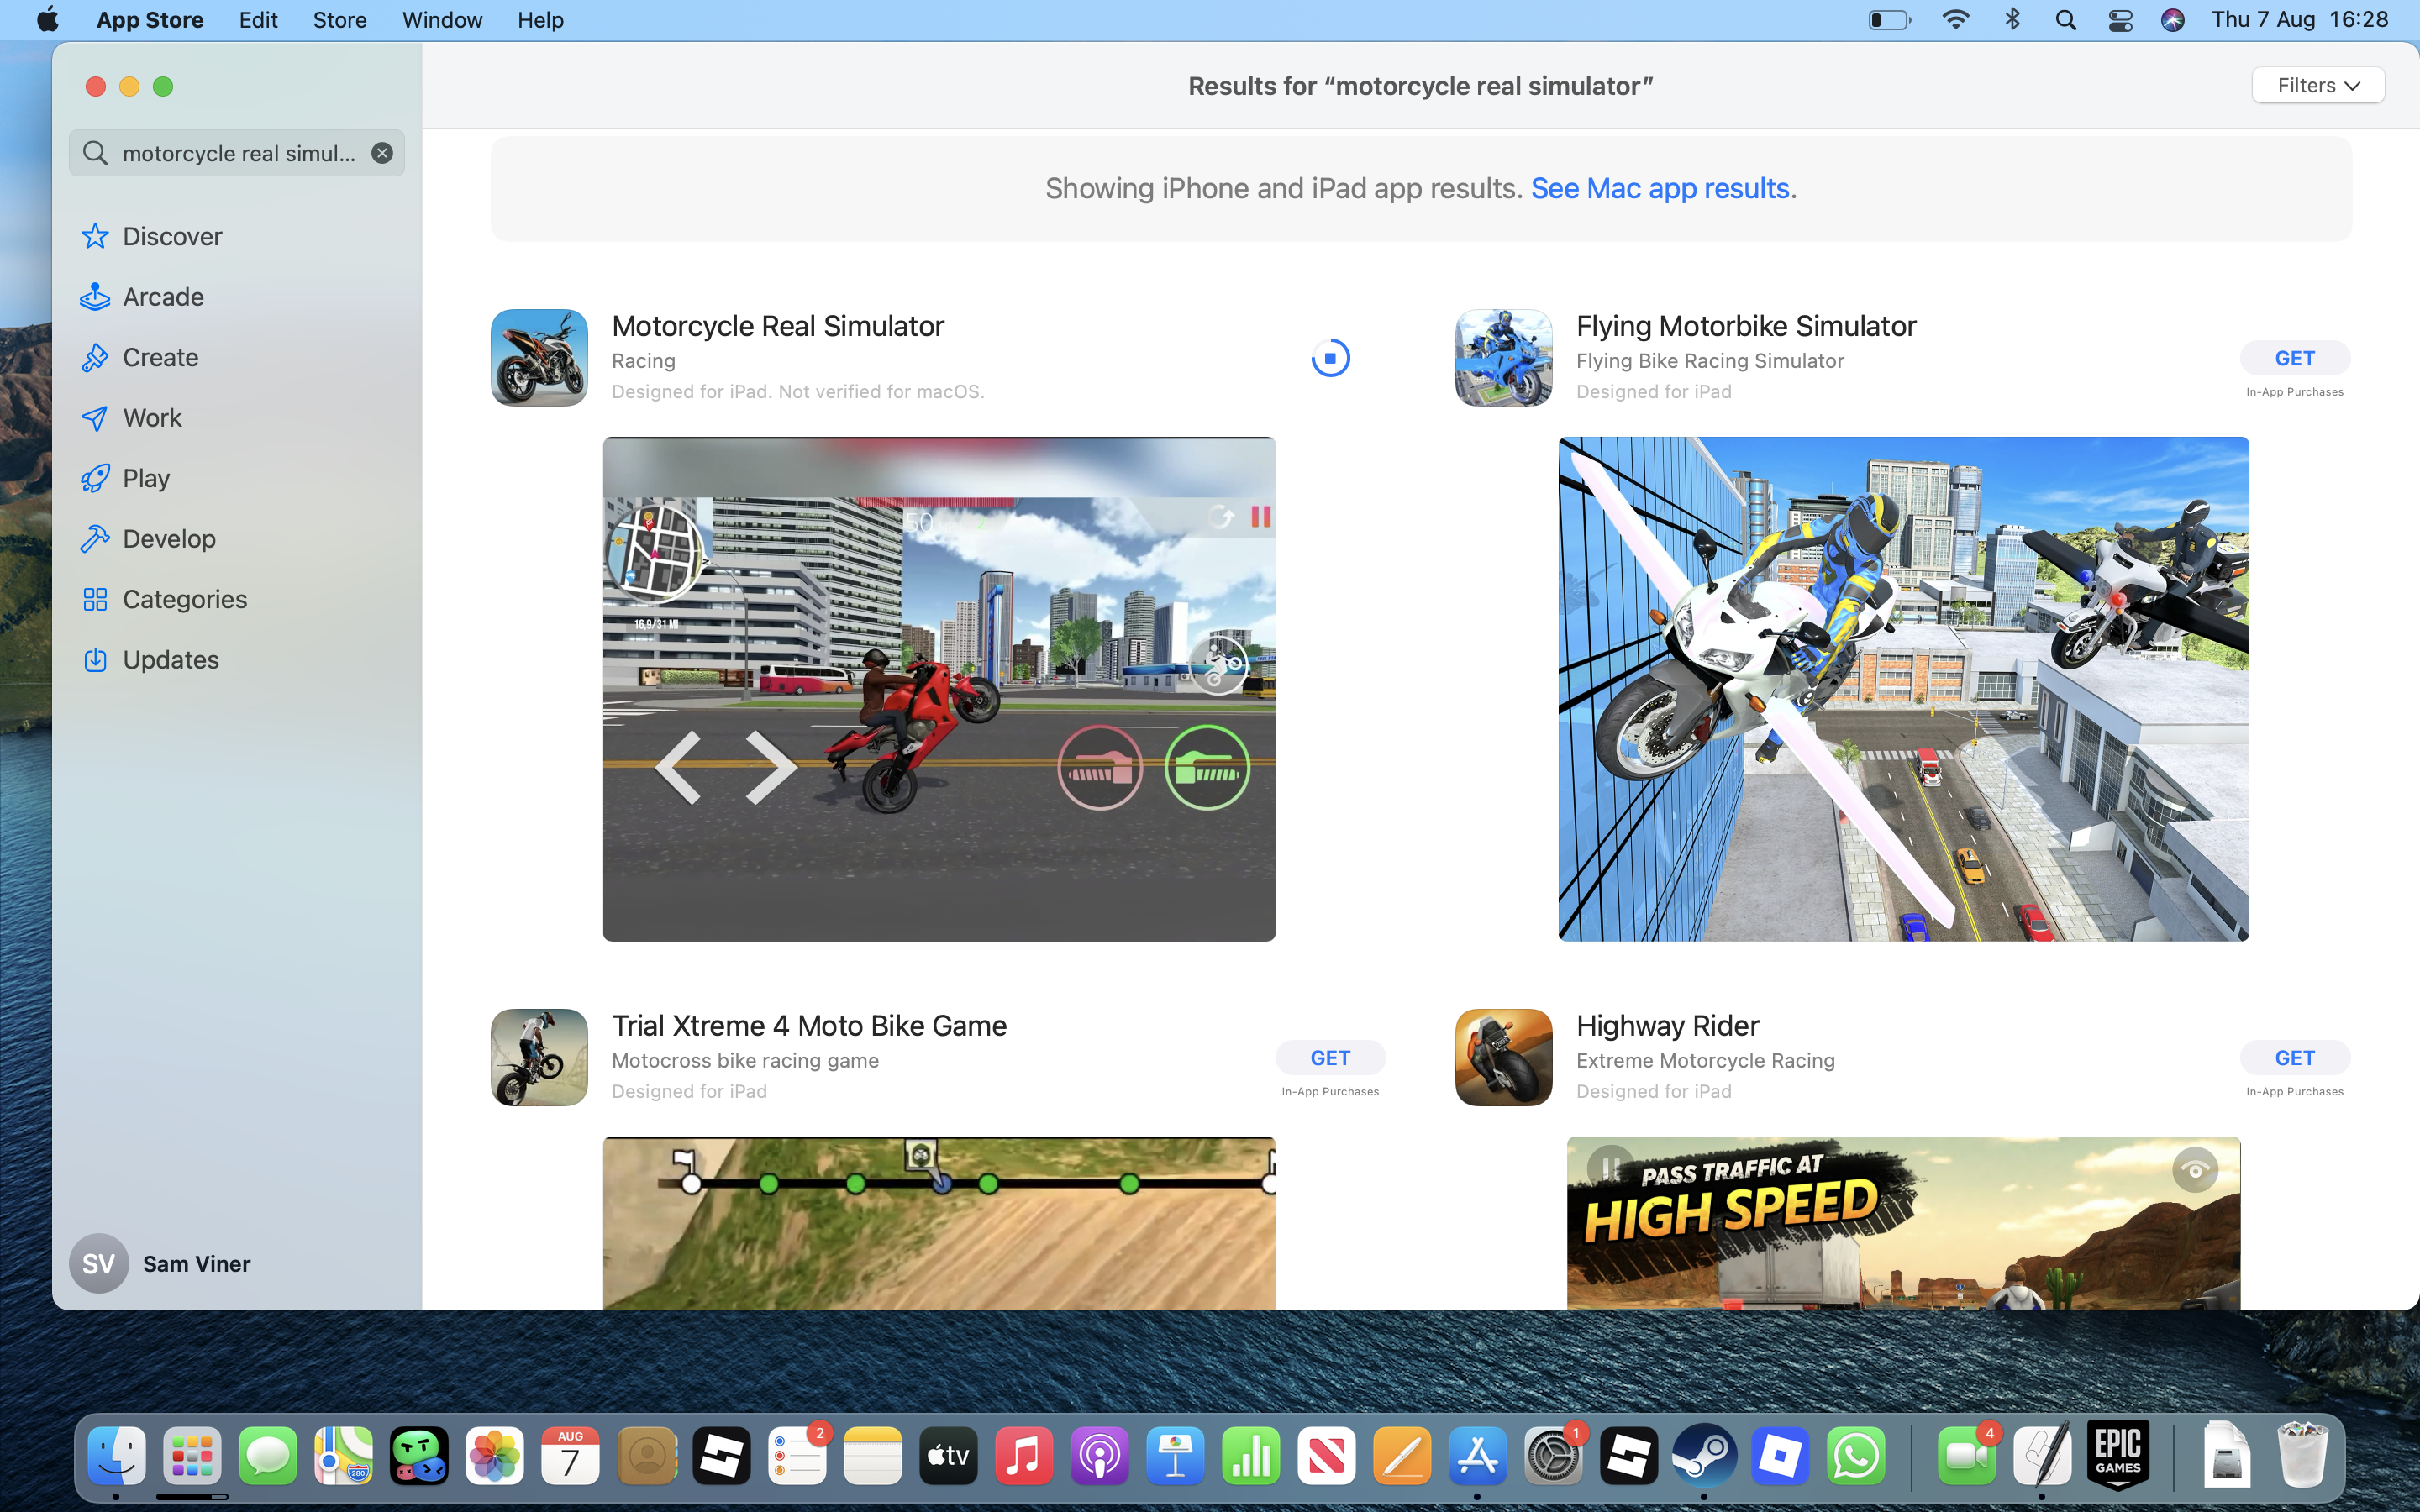Viewport: 2420px width, 1512px height.
Task: Open Numbers from the dock
Action: point(1251,1455)
